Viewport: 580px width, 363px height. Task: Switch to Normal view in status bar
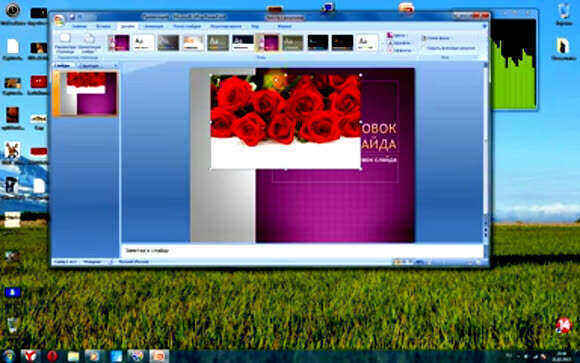coord(397,262)
